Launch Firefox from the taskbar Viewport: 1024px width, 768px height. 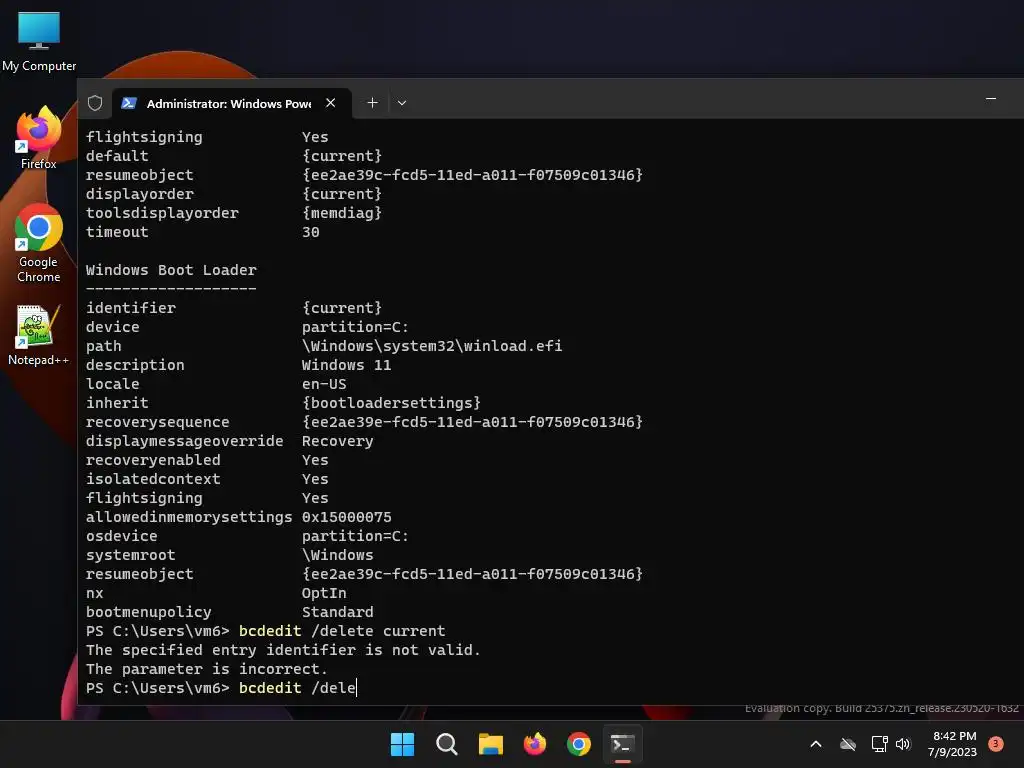point(535,744)
